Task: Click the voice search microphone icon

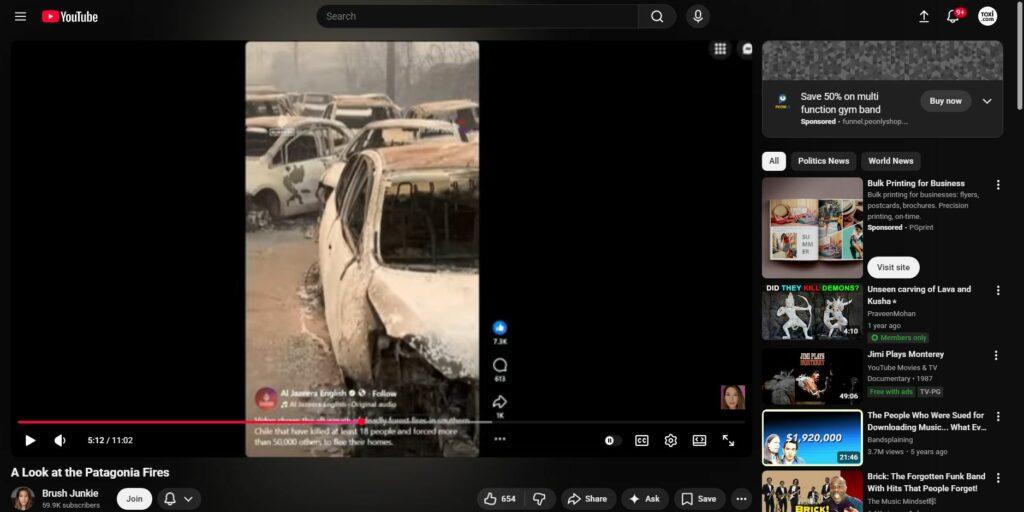Action: click(x=697, y=17)
